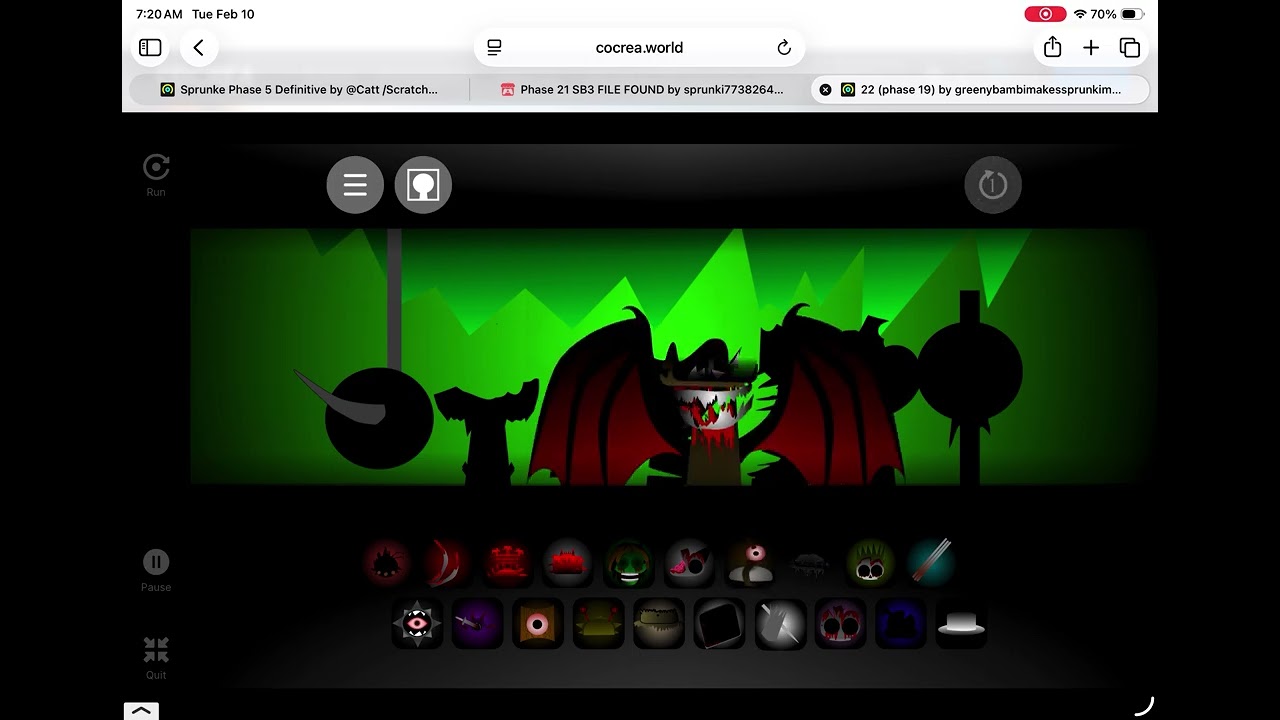This screenshot has height=720, width=1280.
Task: Click the Run reload icon
Action: coord(156,167)
